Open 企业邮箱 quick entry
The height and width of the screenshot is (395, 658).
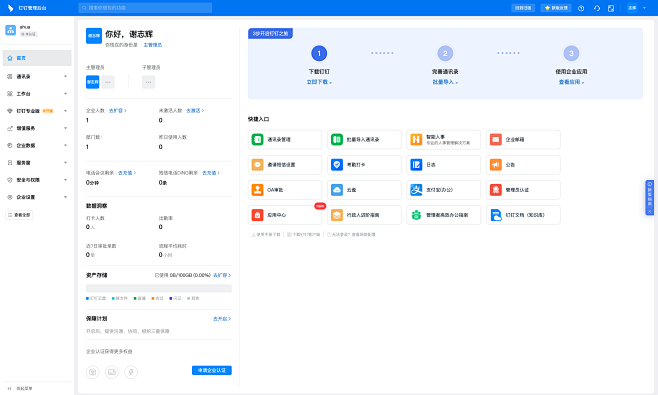523,139
